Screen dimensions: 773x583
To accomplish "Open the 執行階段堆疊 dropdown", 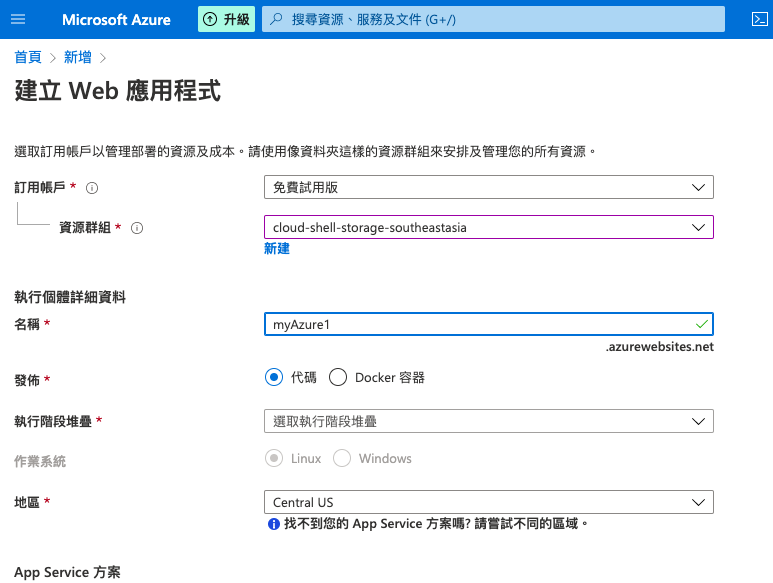I will click(489, 421).
